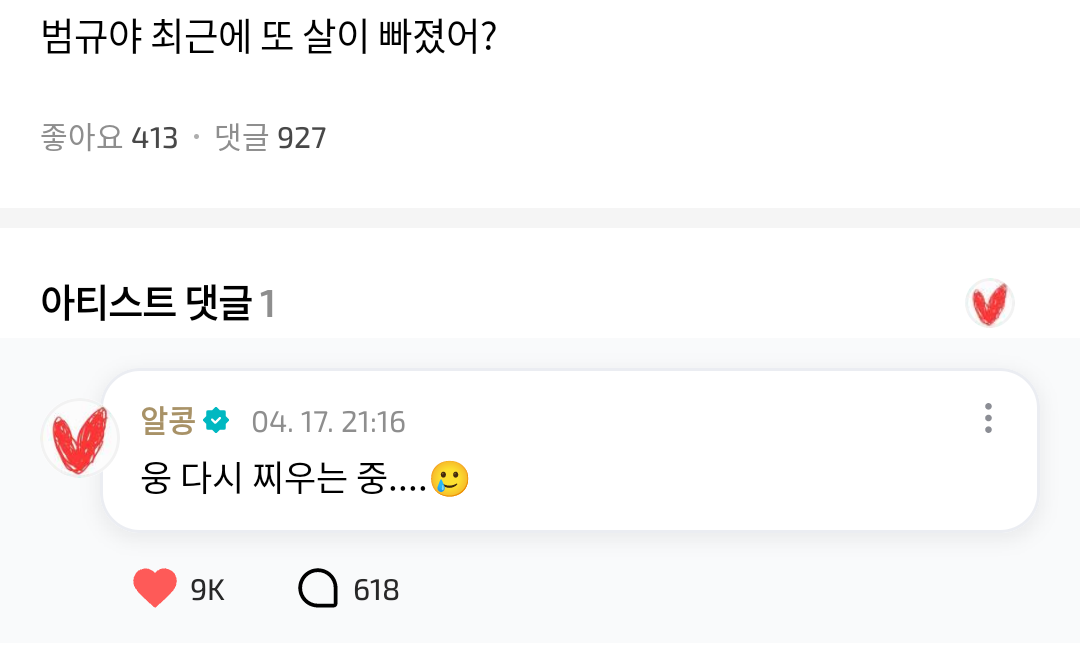
Task: Tap the 927 comments number
Action: pos(302,138)
